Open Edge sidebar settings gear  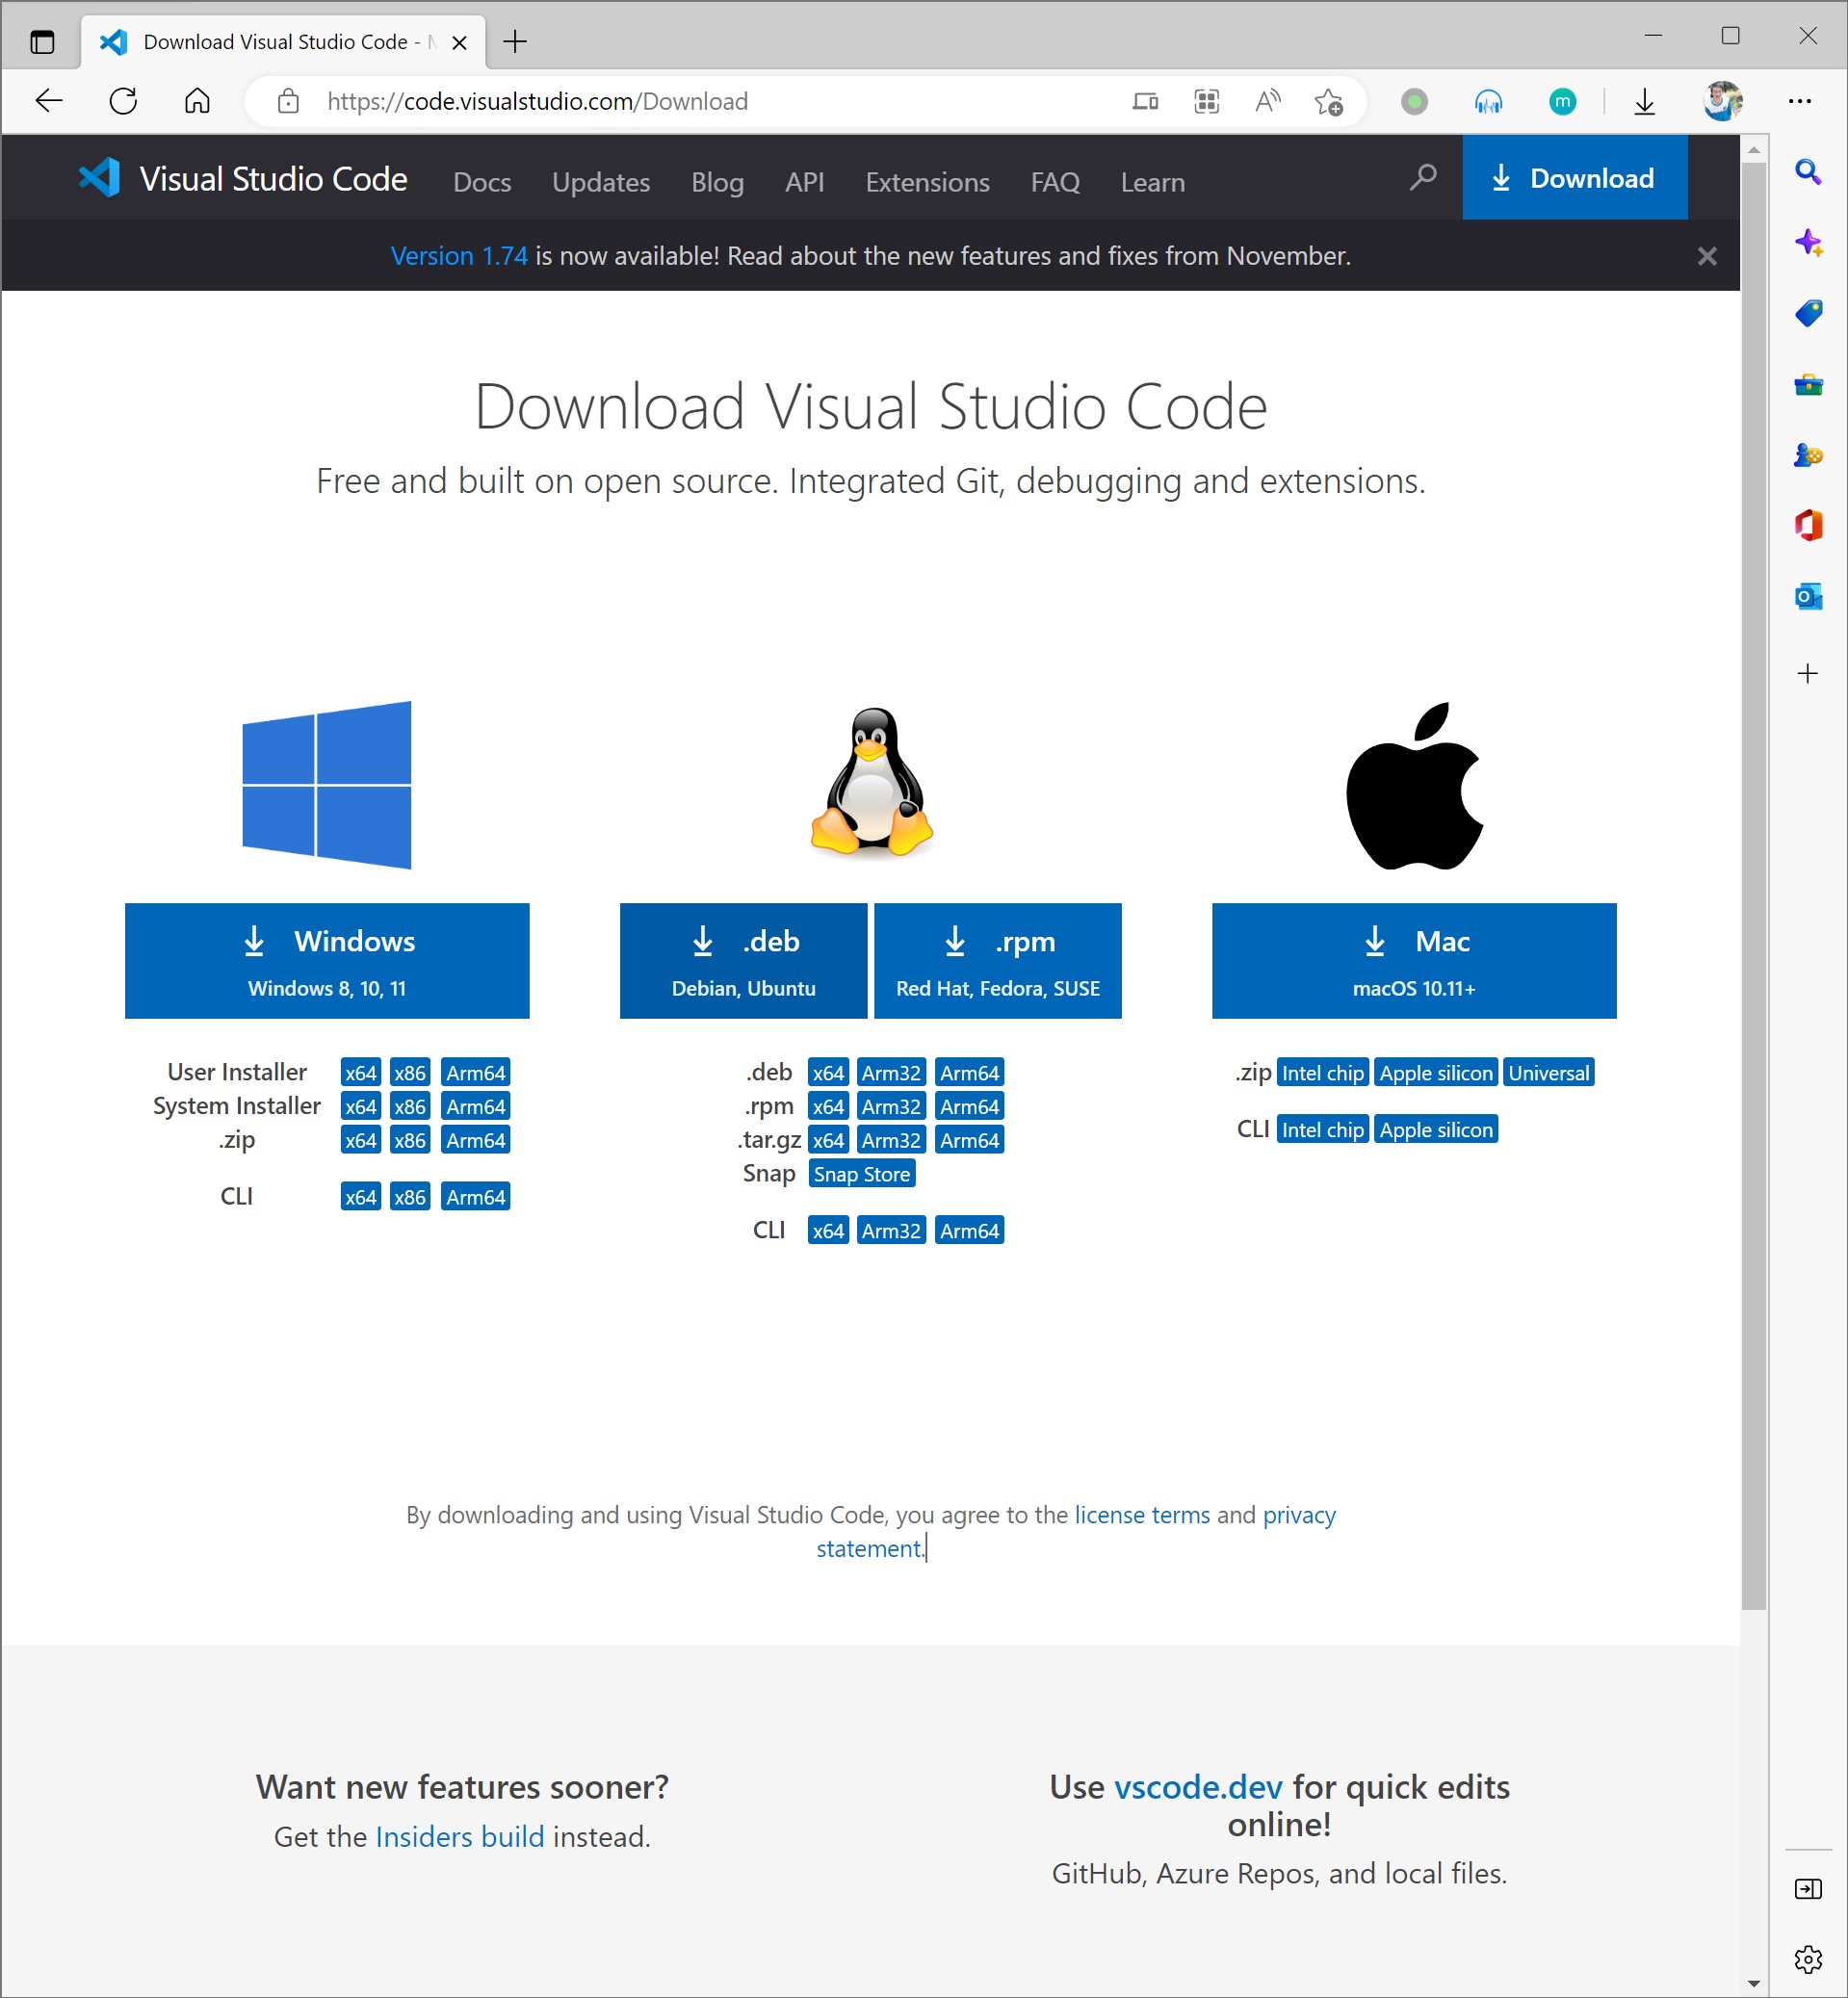point(1808,1959)
